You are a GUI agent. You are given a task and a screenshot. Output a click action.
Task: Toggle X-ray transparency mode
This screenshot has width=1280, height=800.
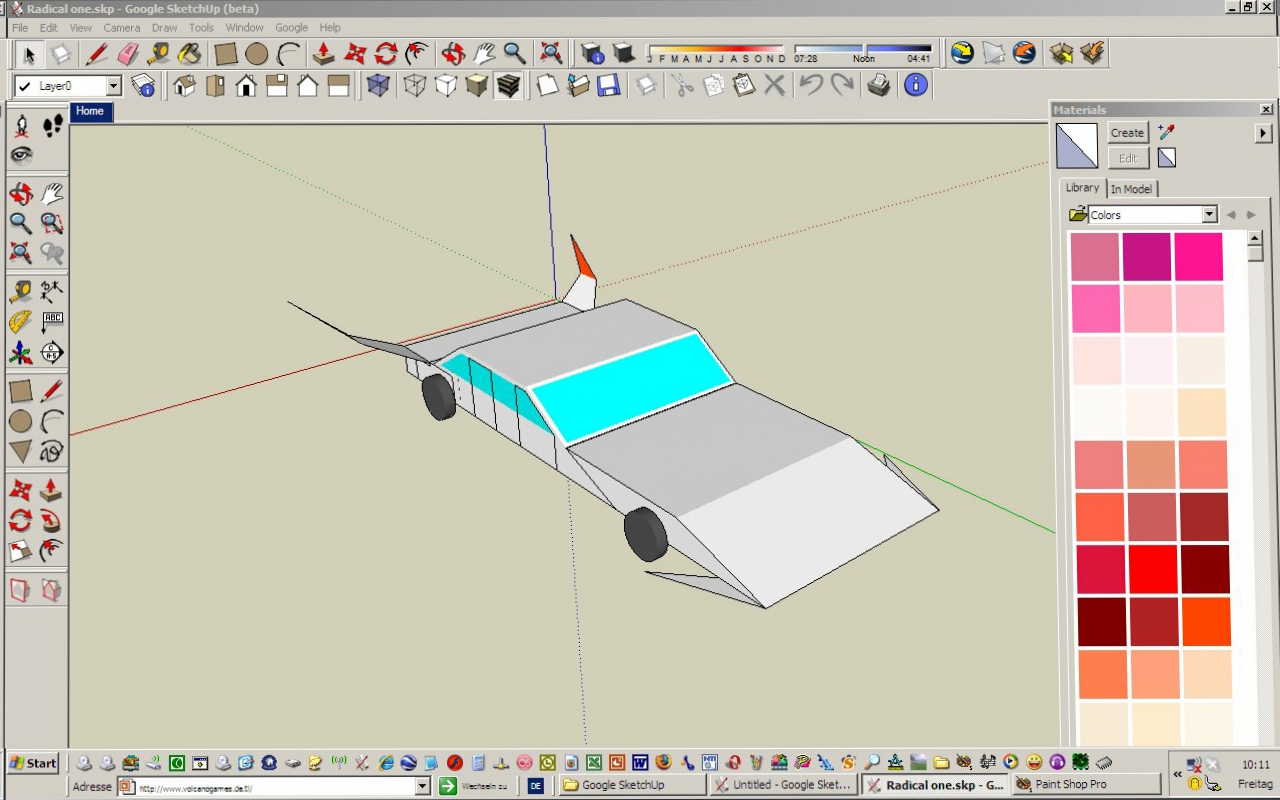click(x=378, y=86)
